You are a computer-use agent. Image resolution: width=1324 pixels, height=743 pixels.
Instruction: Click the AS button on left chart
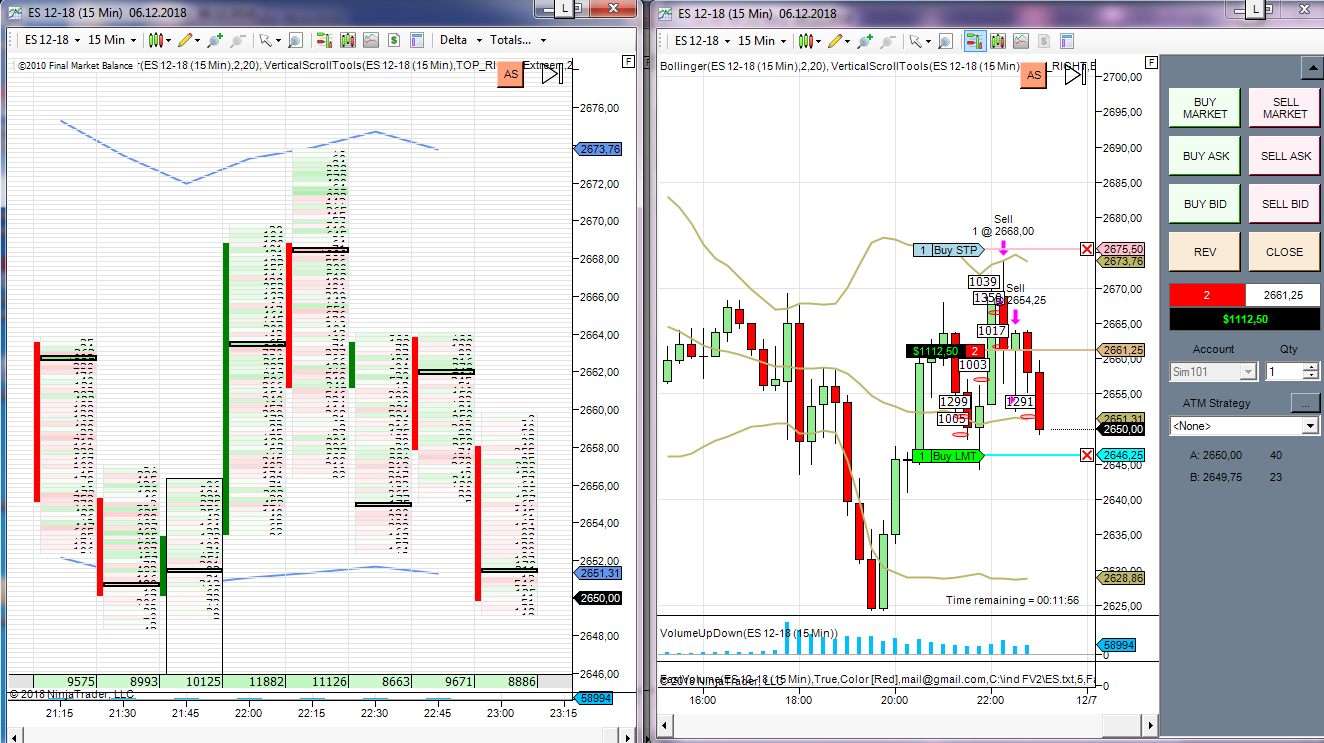(x=511, y=74)
